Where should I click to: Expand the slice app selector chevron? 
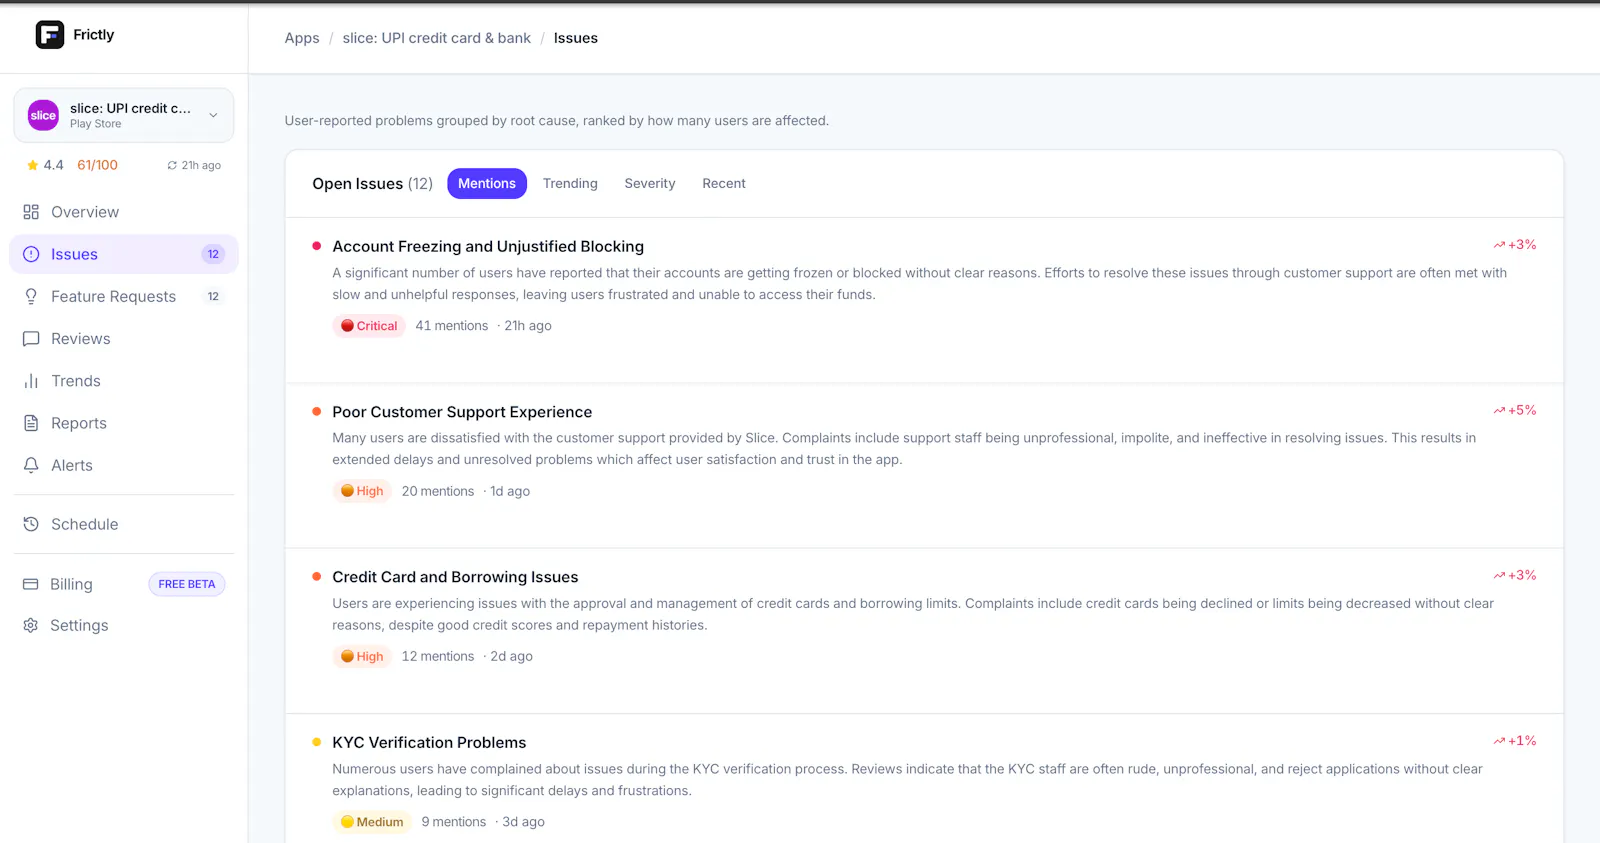click(x=213, y=115)
